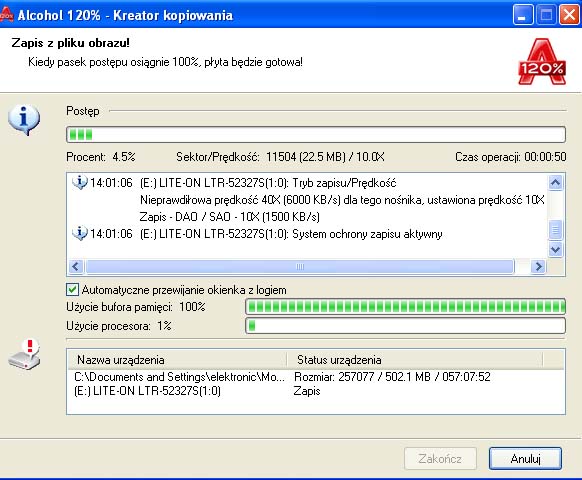
Task: Cancel the burn with Anuluj button
Action: pyautogui.click(x=525, y=458)
